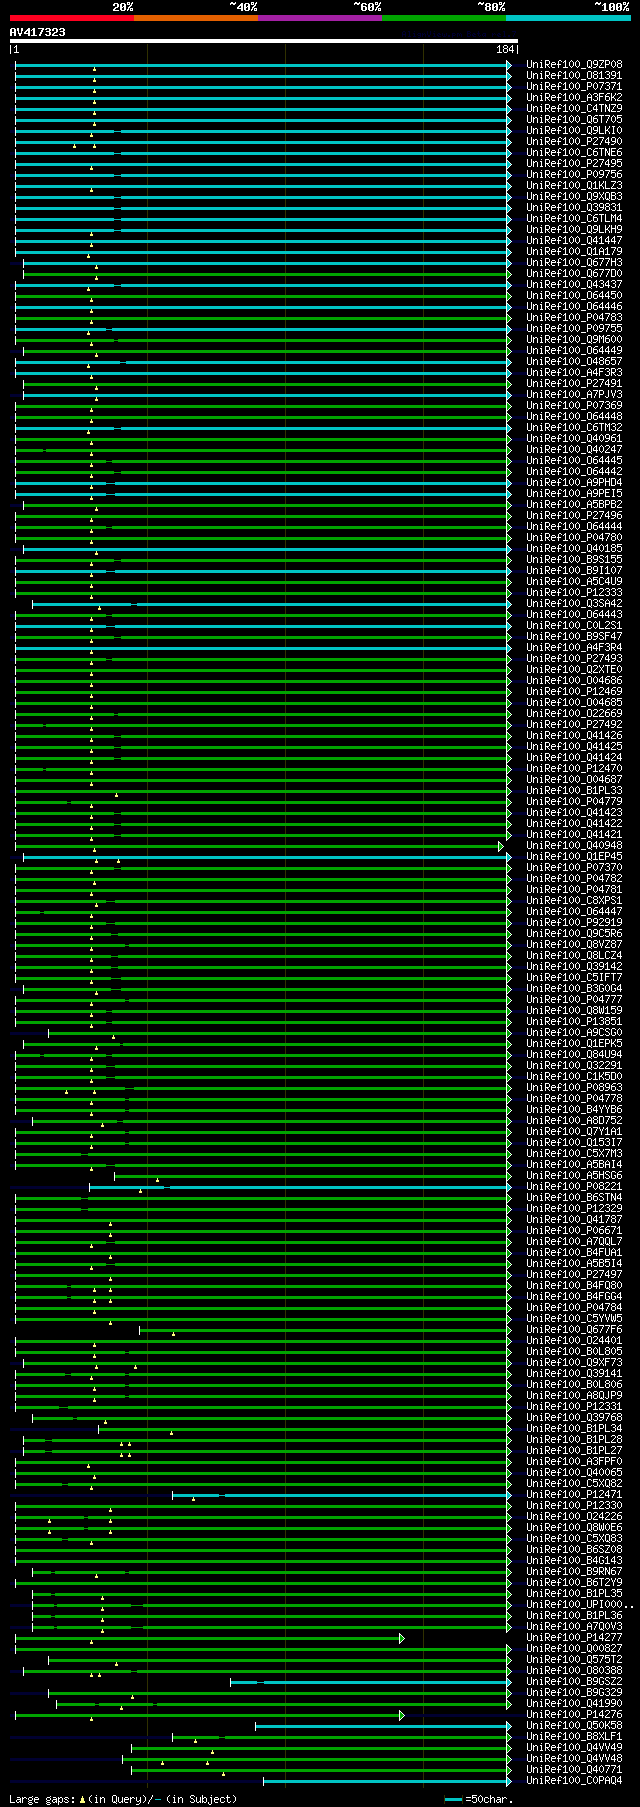The width and height of the screenshot is (640, 1807).
Task: Open the UniRef100_Q9ZP08 hit label
Action: [574, 65]
